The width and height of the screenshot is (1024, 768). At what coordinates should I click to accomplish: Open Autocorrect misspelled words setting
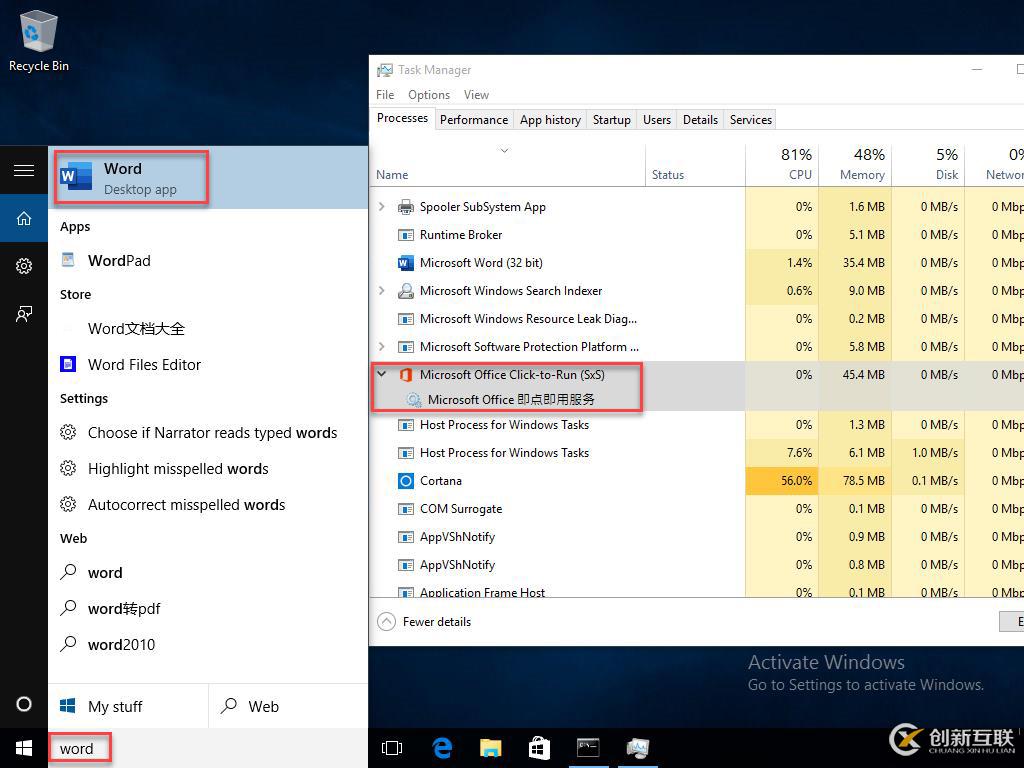tap(208, 505)
